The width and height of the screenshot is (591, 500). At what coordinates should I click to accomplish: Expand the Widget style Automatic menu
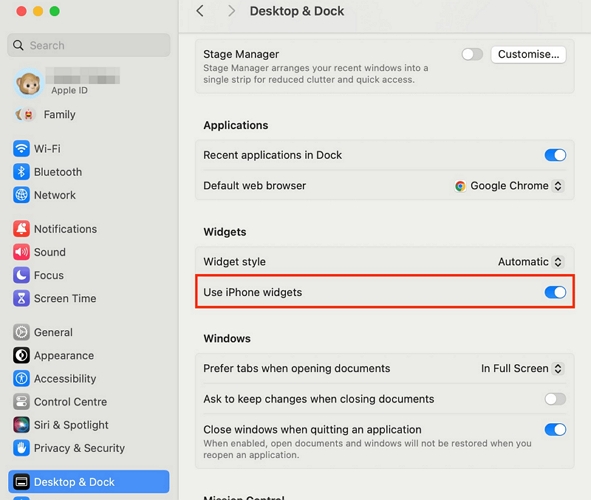pos(531,261)
